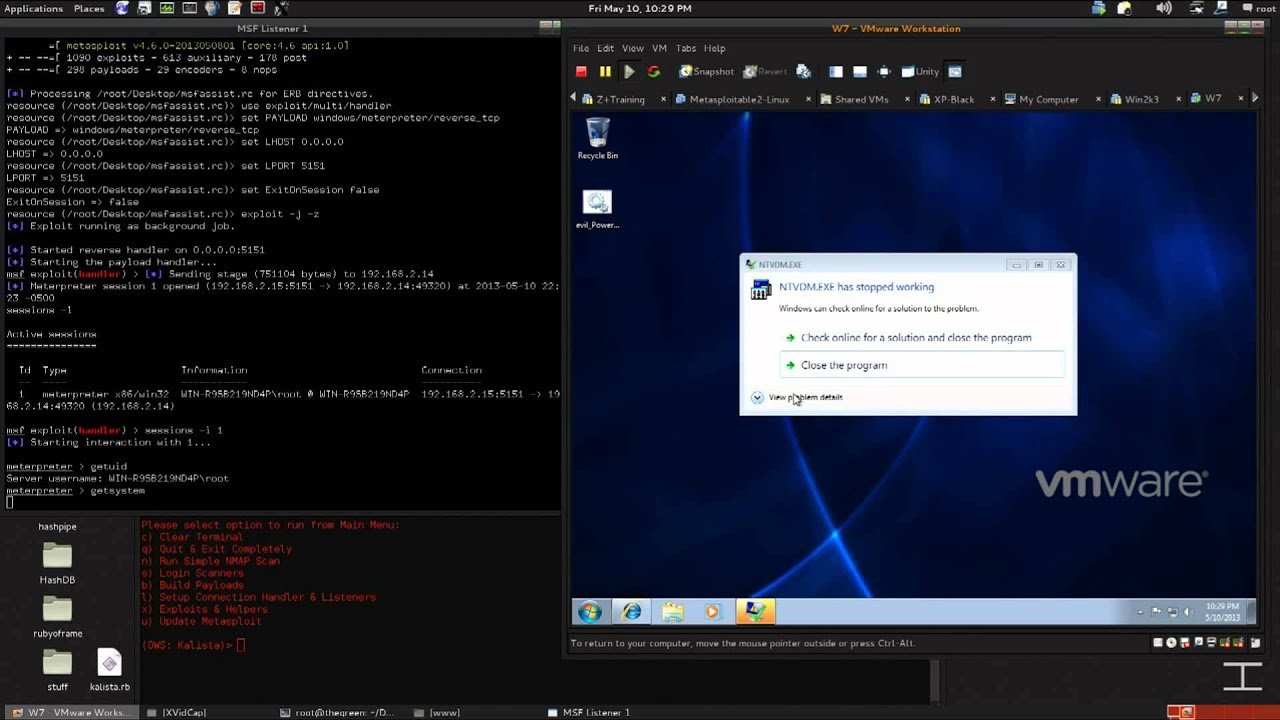Close the Metasploitable2-Linux tab
1280x720 pixels.
click(x=807, y=99)
